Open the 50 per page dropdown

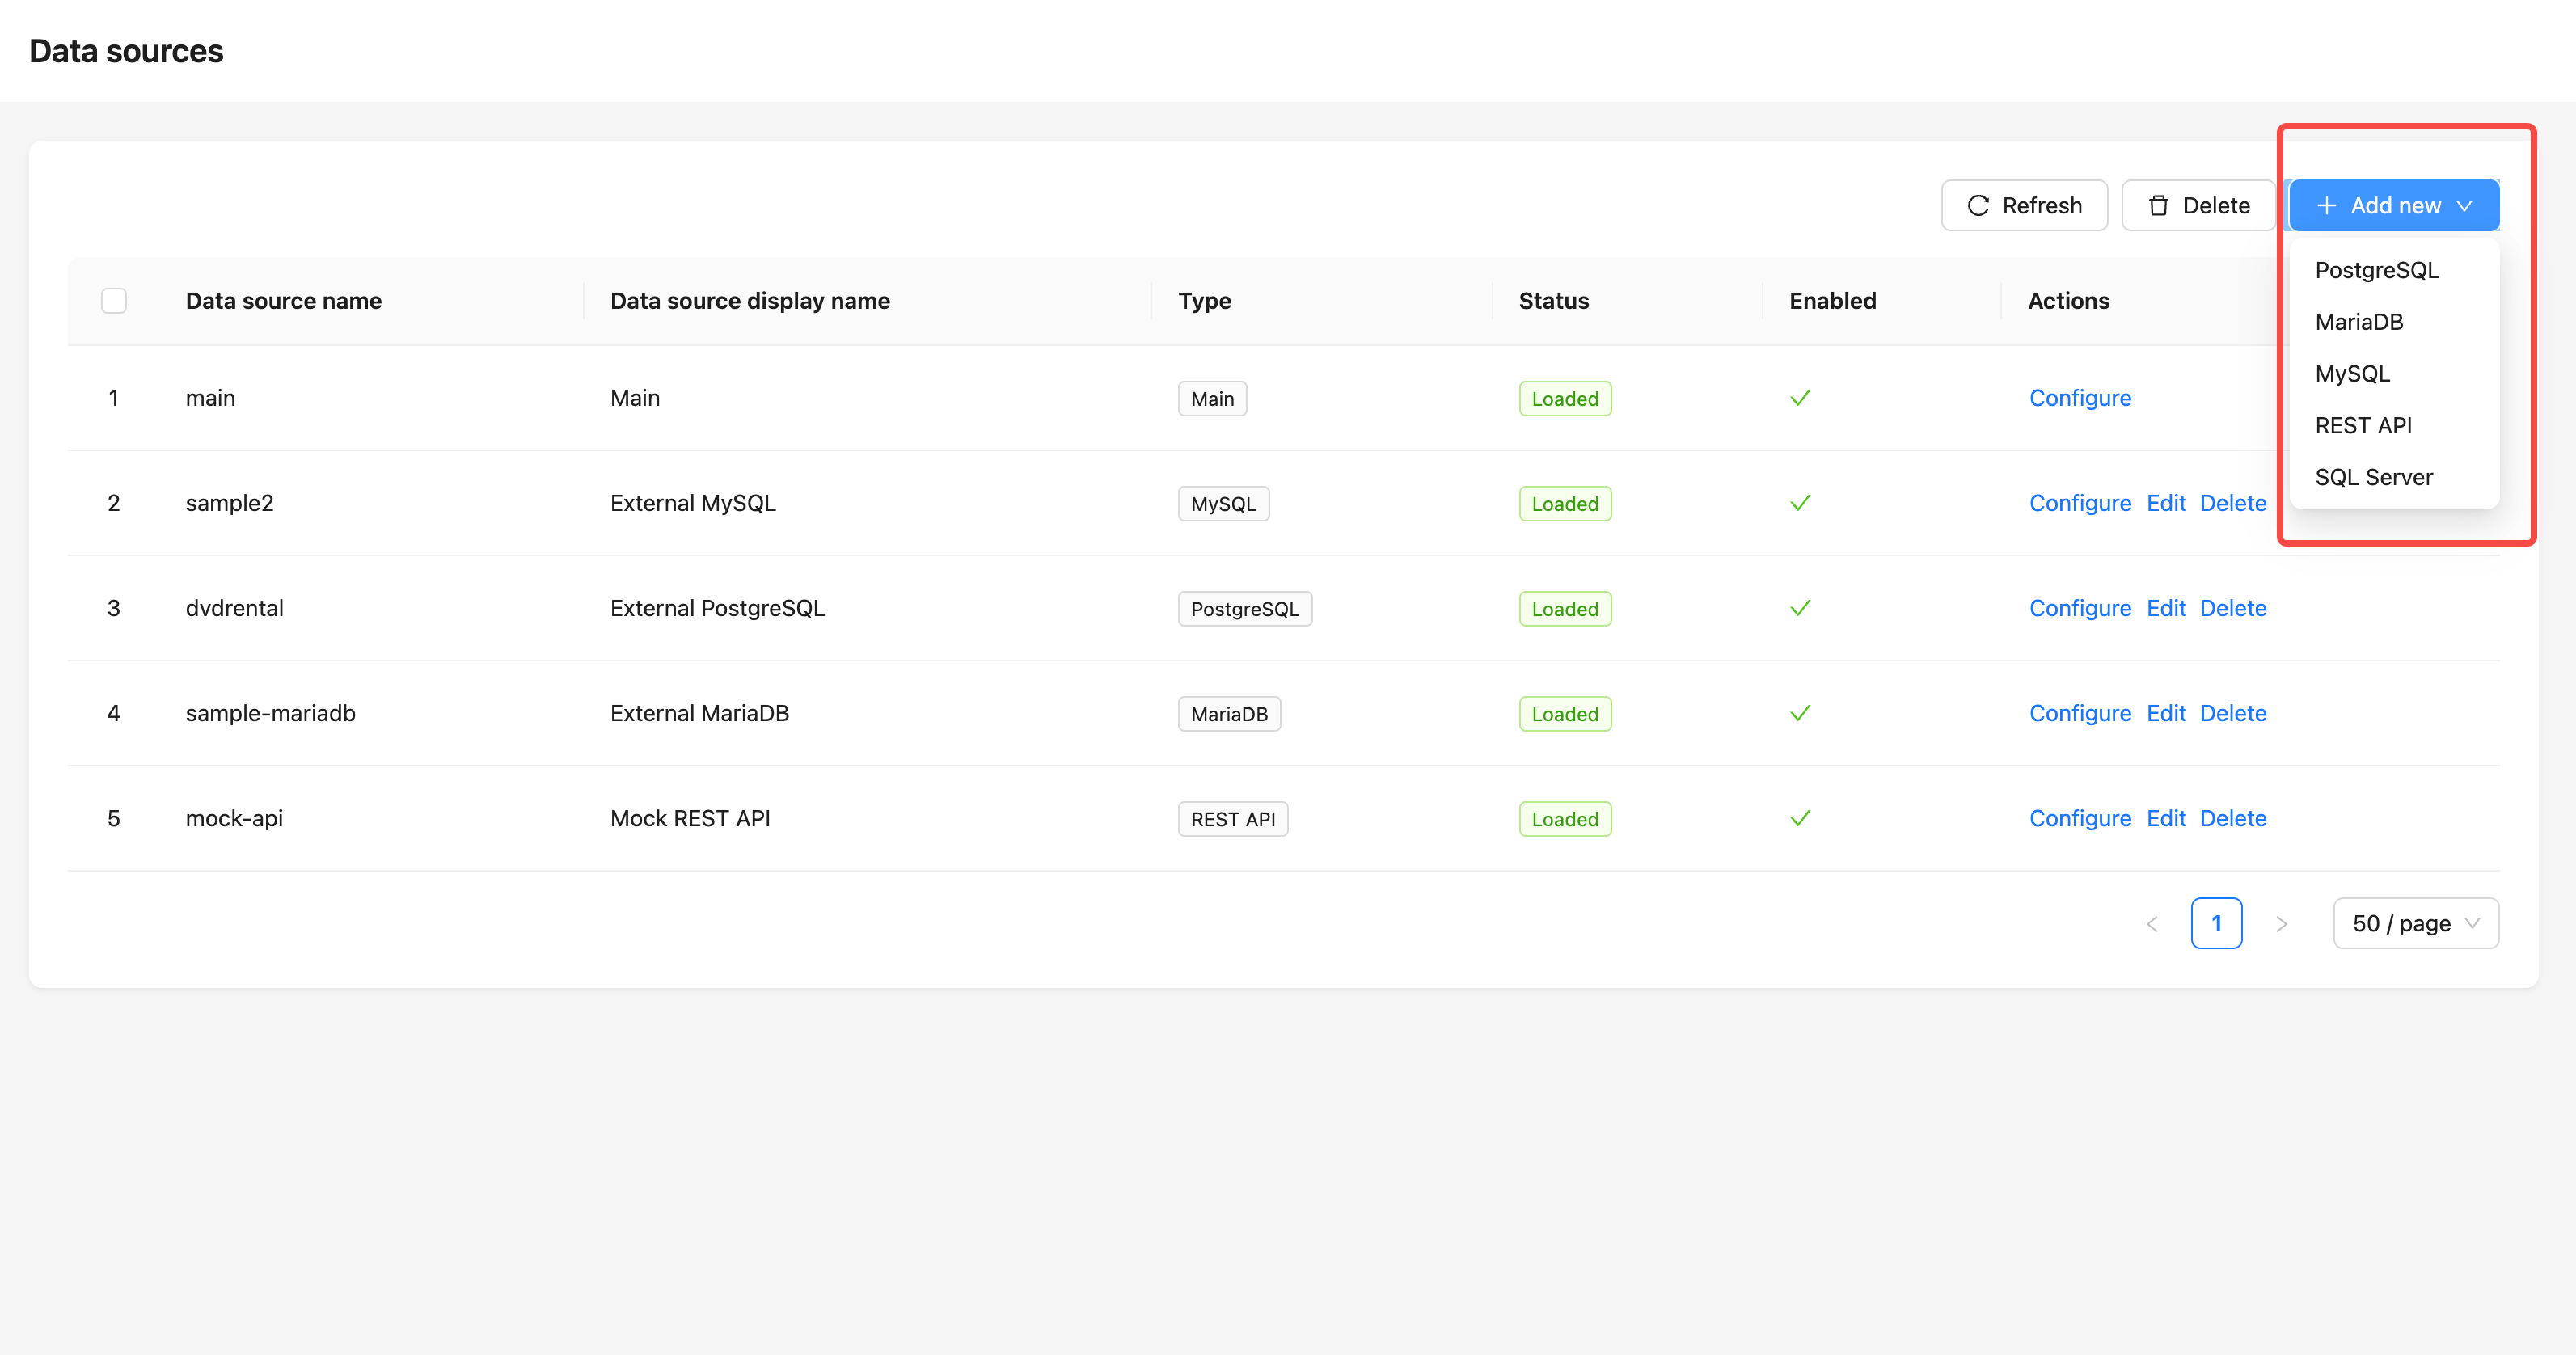[2414, 922]
